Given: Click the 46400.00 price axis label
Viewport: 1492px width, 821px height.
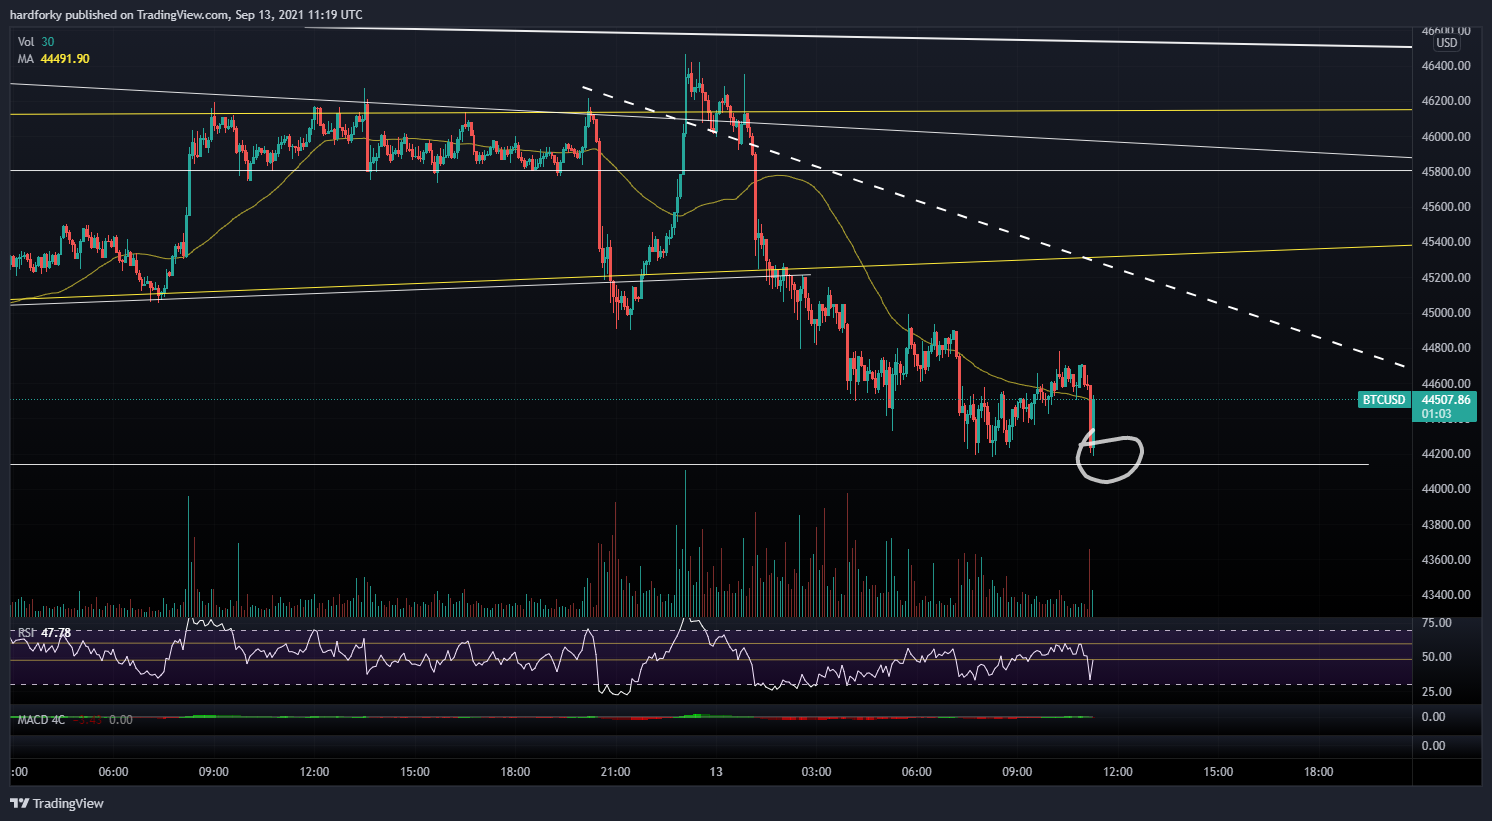Looking at the screenshot, I should click(1446, 66).
